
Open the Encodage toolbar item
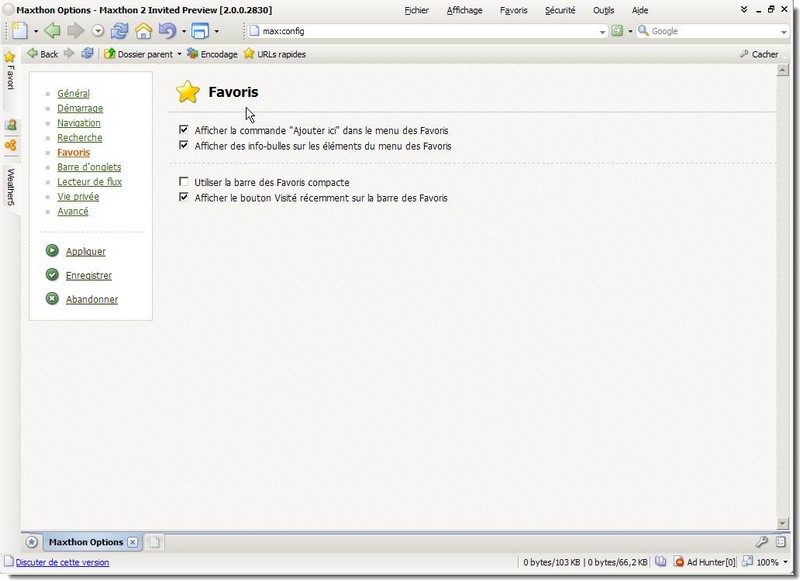tap(212, 54)
